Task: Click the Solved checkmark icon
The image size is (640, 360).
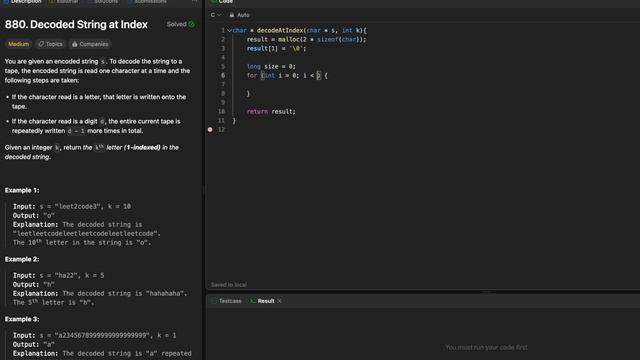Action: tap(191, 24)
